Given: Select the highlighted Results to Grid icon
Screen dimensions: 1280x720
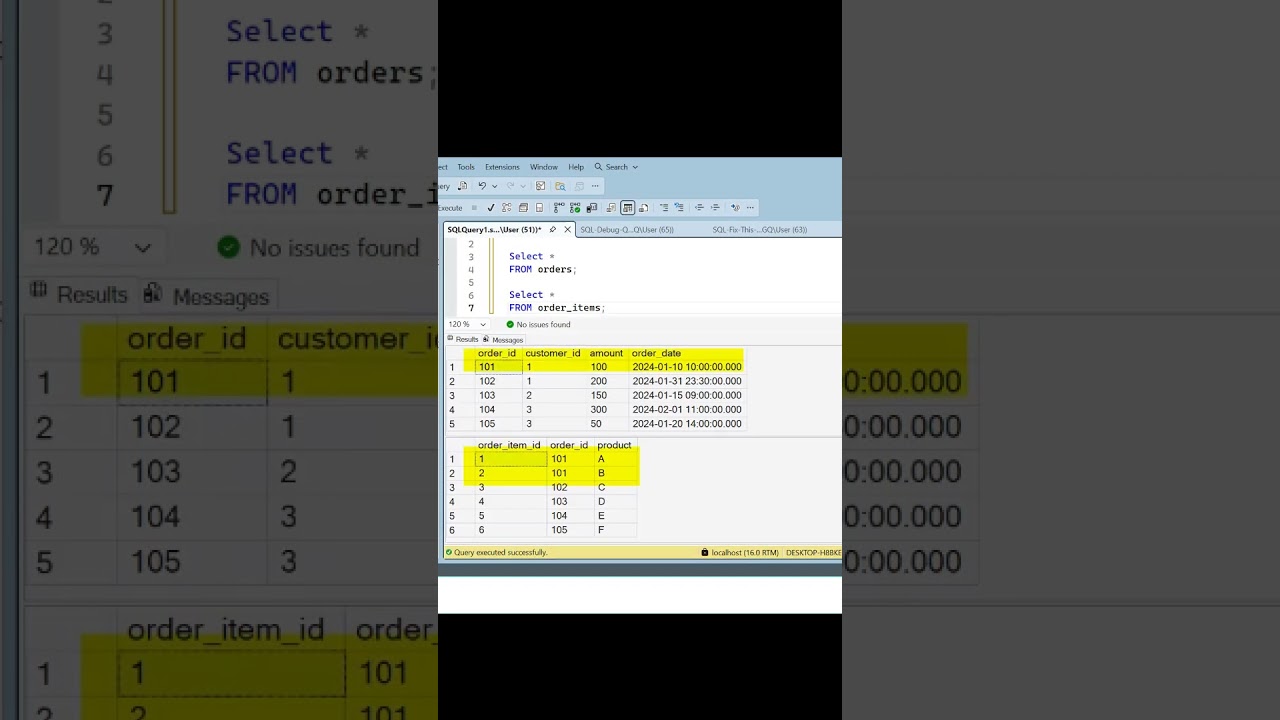Looking at the screenshot, I should (x=628, y=208).
